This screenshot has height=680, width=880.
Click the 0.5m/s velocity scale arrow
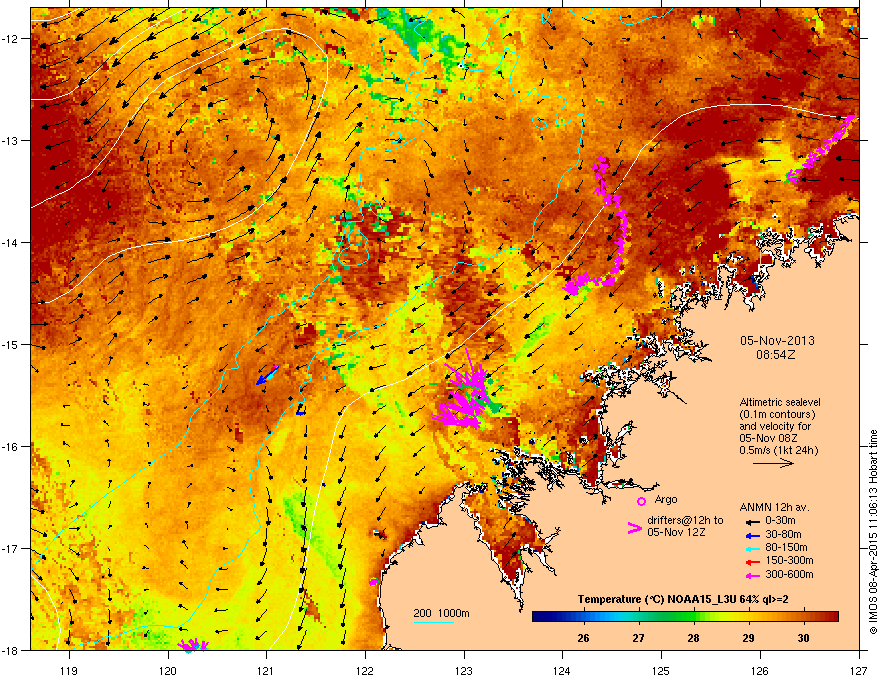tap(773, 463)
